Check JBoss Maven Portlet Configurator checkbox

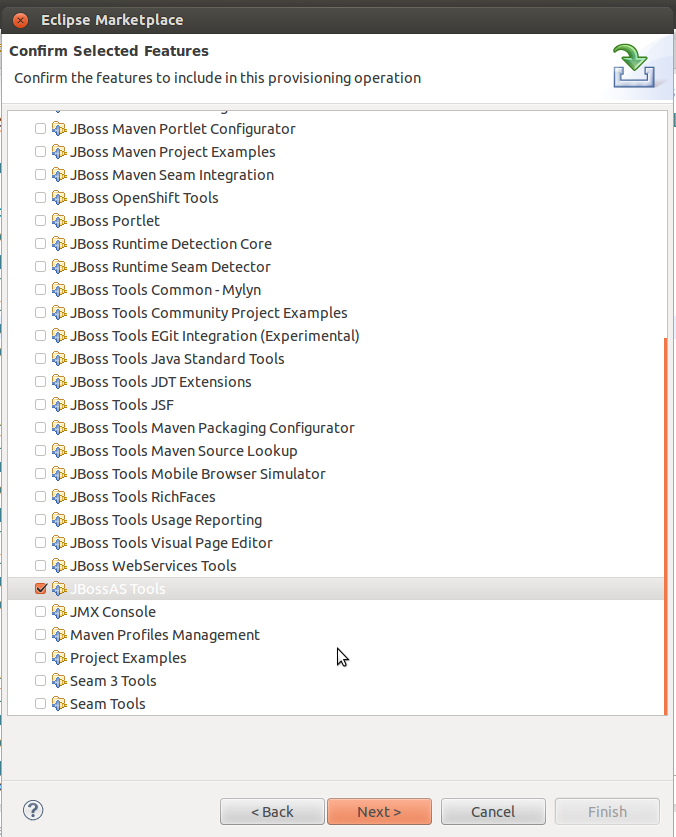point(40,129)
